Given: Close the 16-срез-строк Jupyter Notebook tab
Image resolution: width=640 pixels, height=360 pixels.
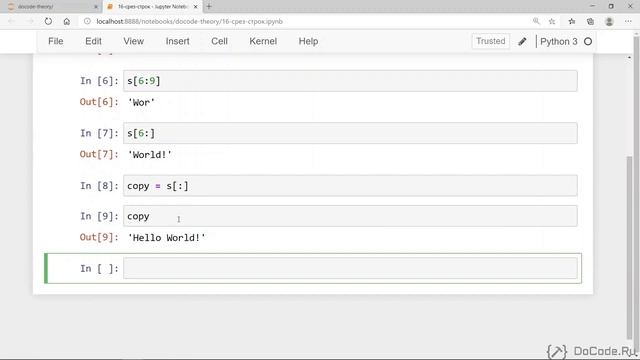Looking at the screenshot, I should point(196,7).
